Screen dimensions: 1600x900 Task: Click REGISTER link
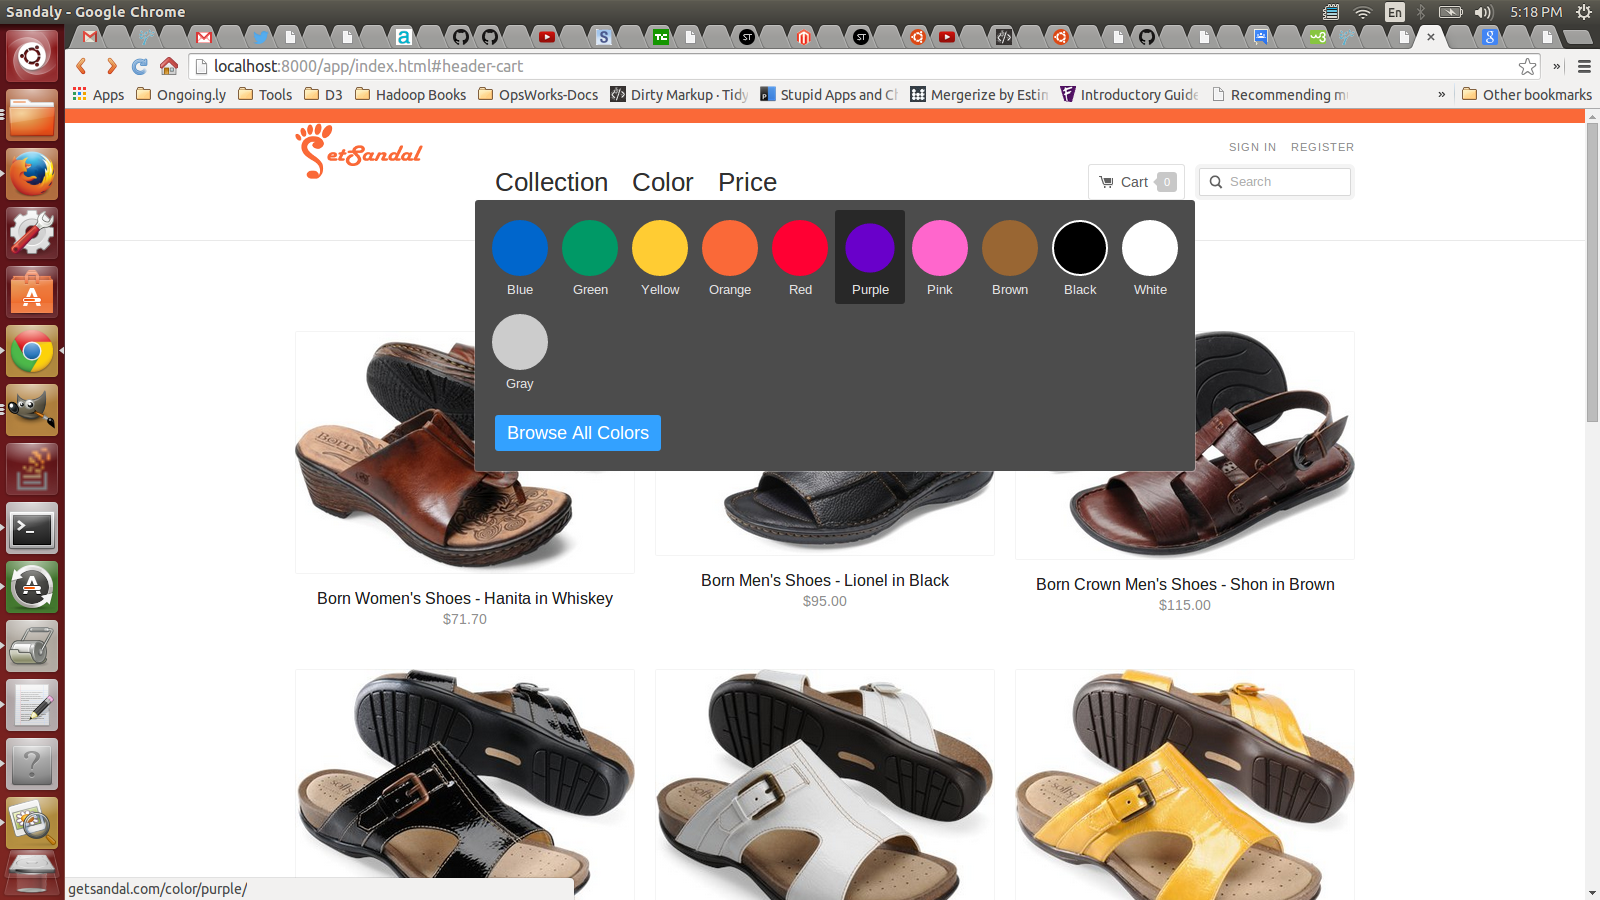click(x=1322, y=147)
